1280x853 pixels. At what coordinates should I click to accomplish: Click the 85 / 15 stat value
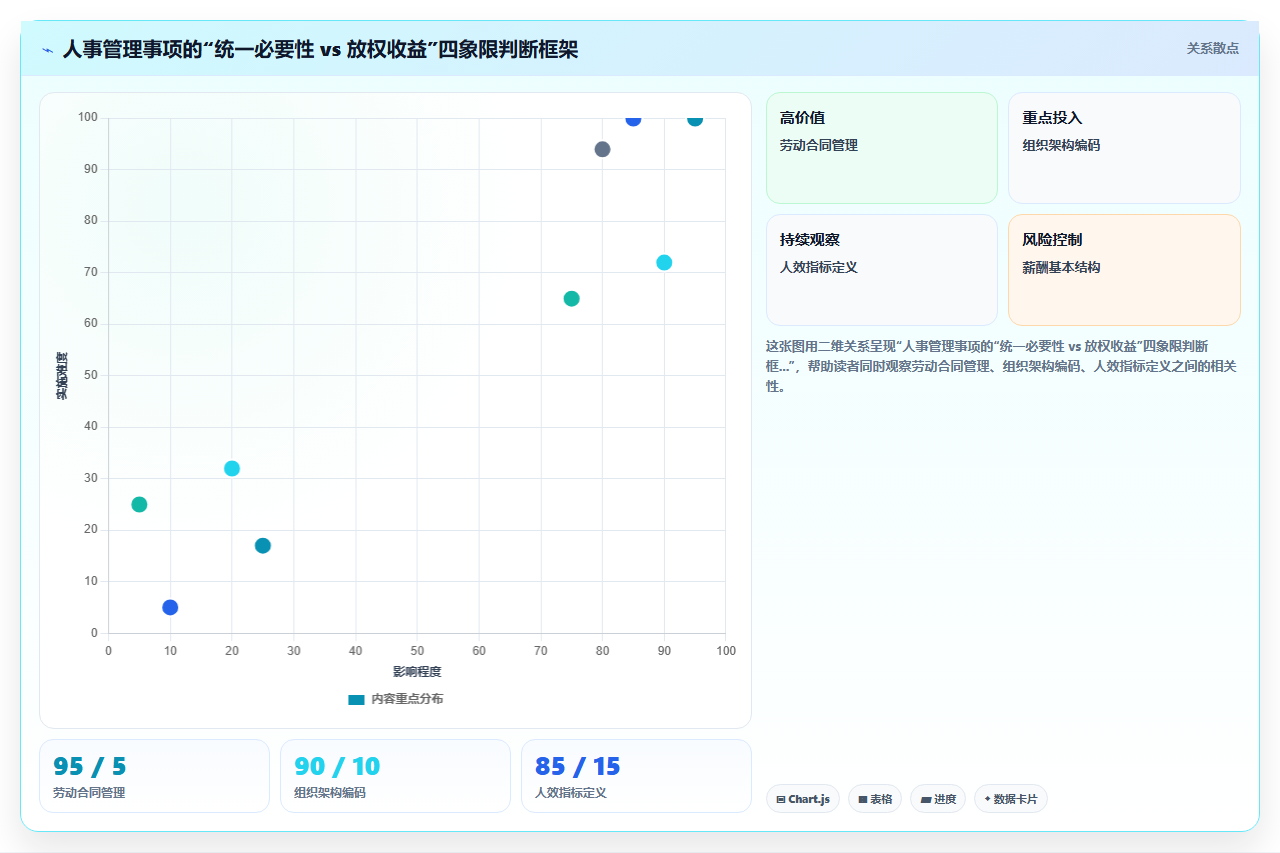(x=578, y=767)
